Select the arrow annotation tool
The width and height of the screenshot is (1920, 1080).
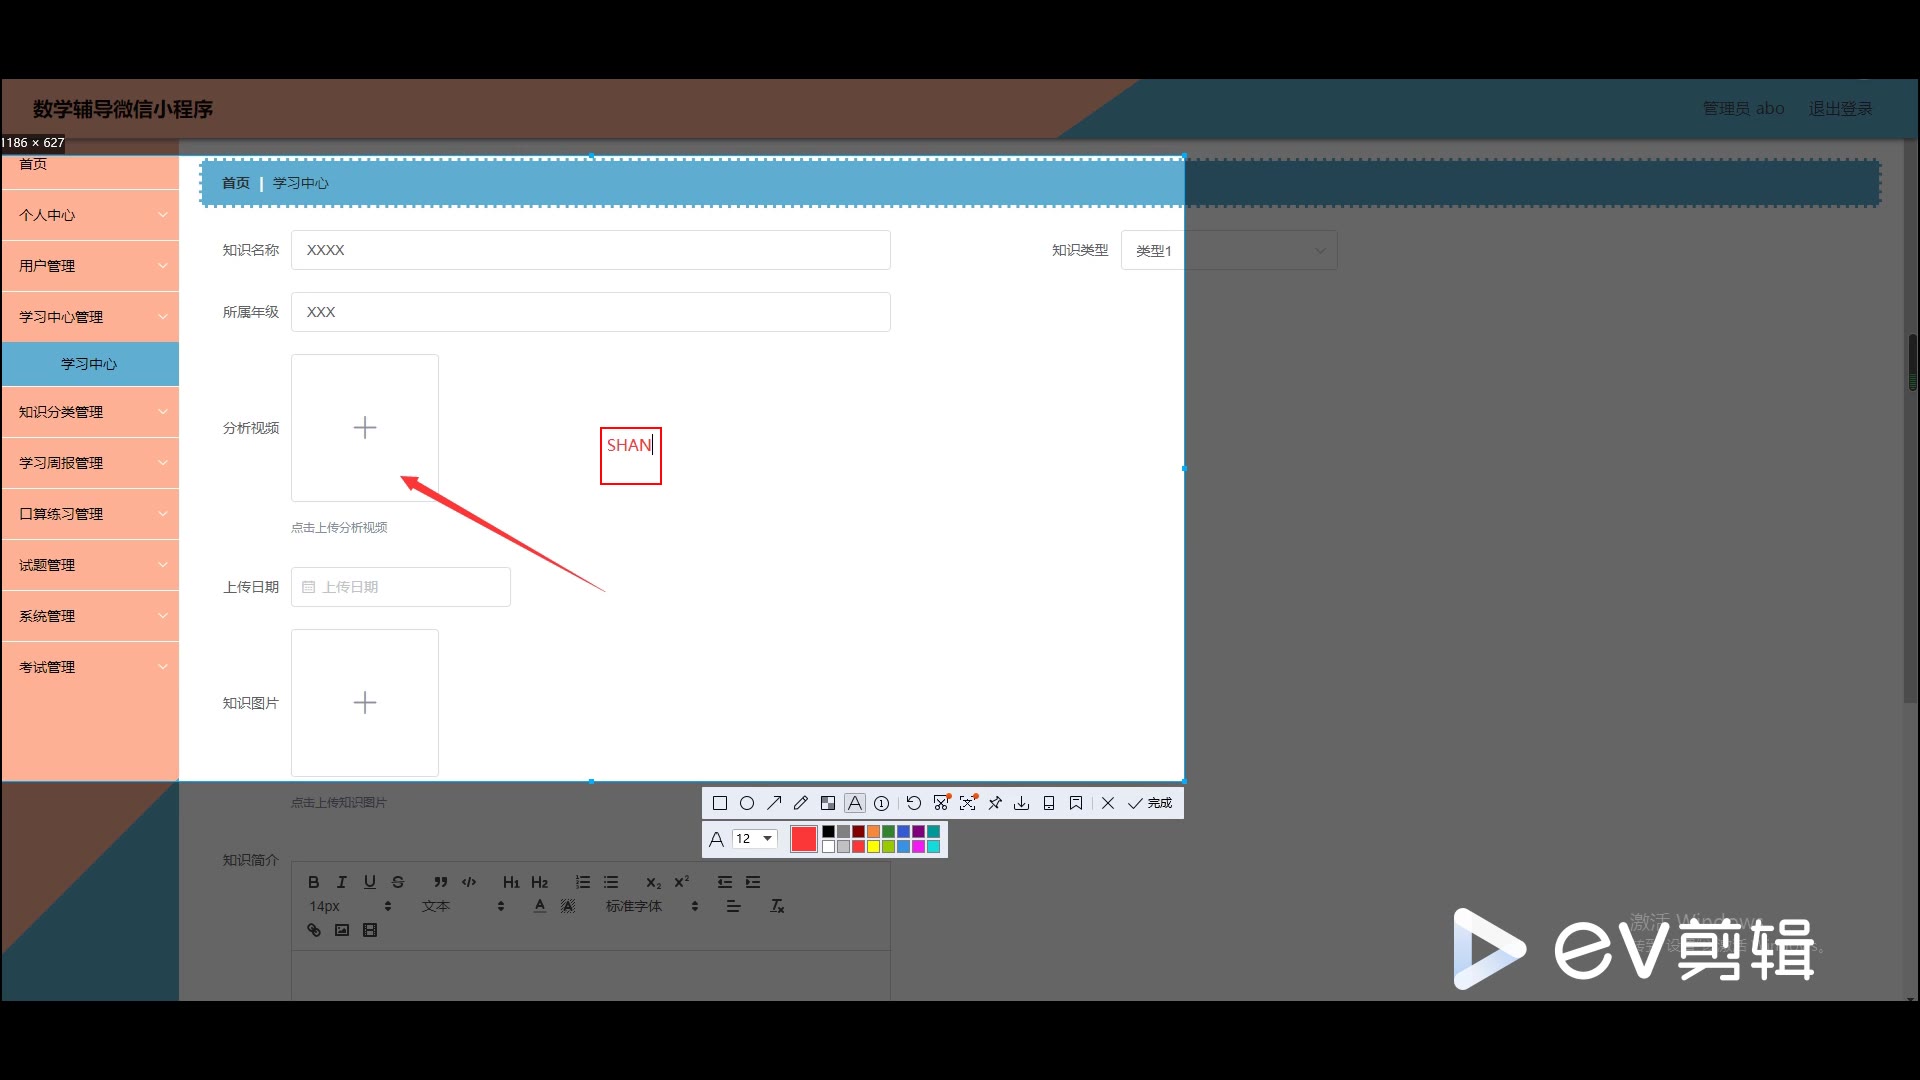point(773,803)
